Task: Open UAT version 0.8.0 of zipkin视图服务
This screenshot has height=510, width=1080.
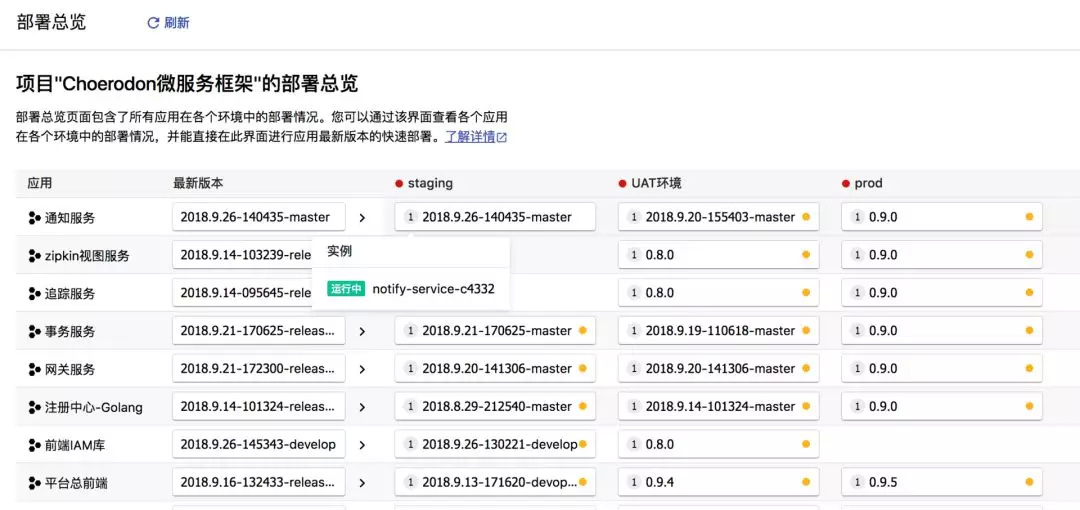Action: click(x=718, y=254)
